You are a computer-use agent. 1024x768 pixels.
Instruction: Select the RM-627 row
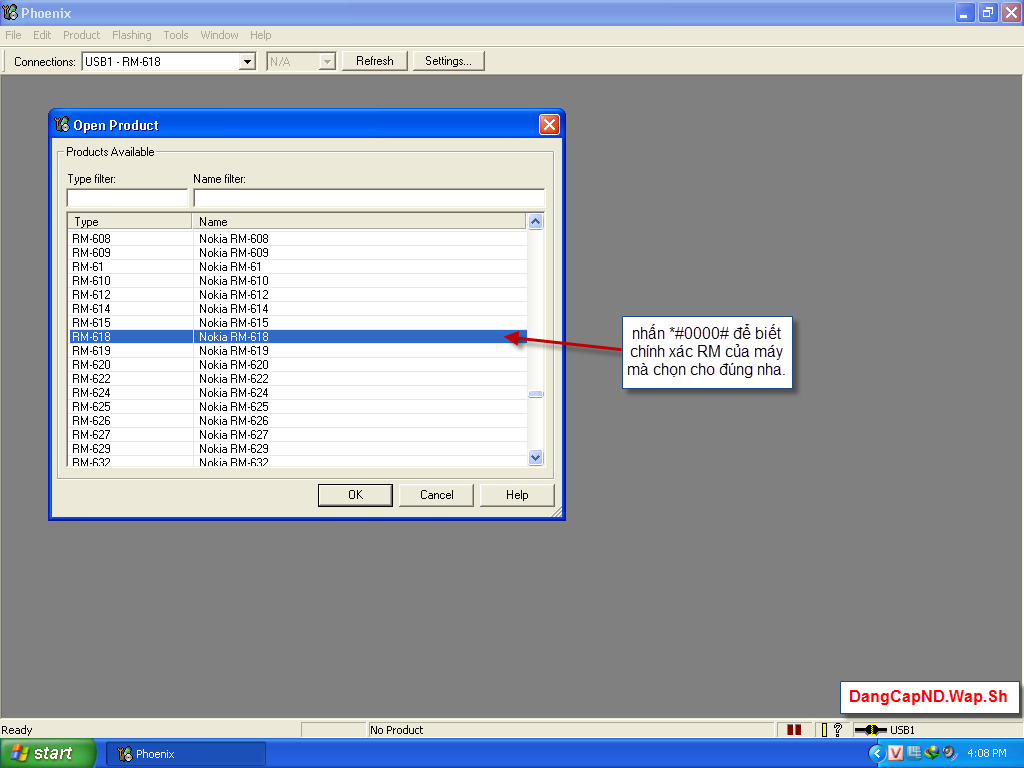pyautogui.click(x=298, y=435)
